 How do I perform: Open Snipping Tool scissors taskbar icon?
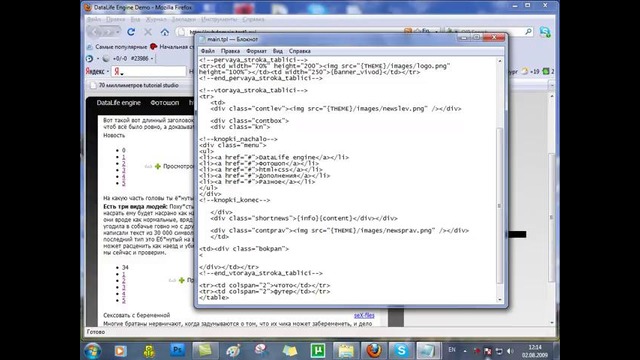point(261,351)
